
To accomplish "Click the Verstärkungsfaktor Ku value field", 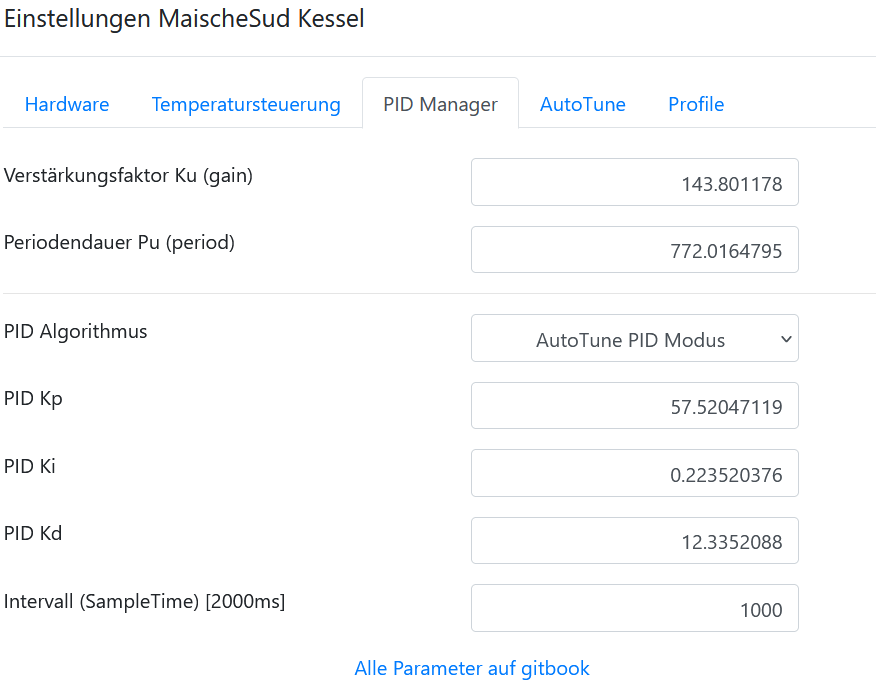I will click(x=635, y=183).
